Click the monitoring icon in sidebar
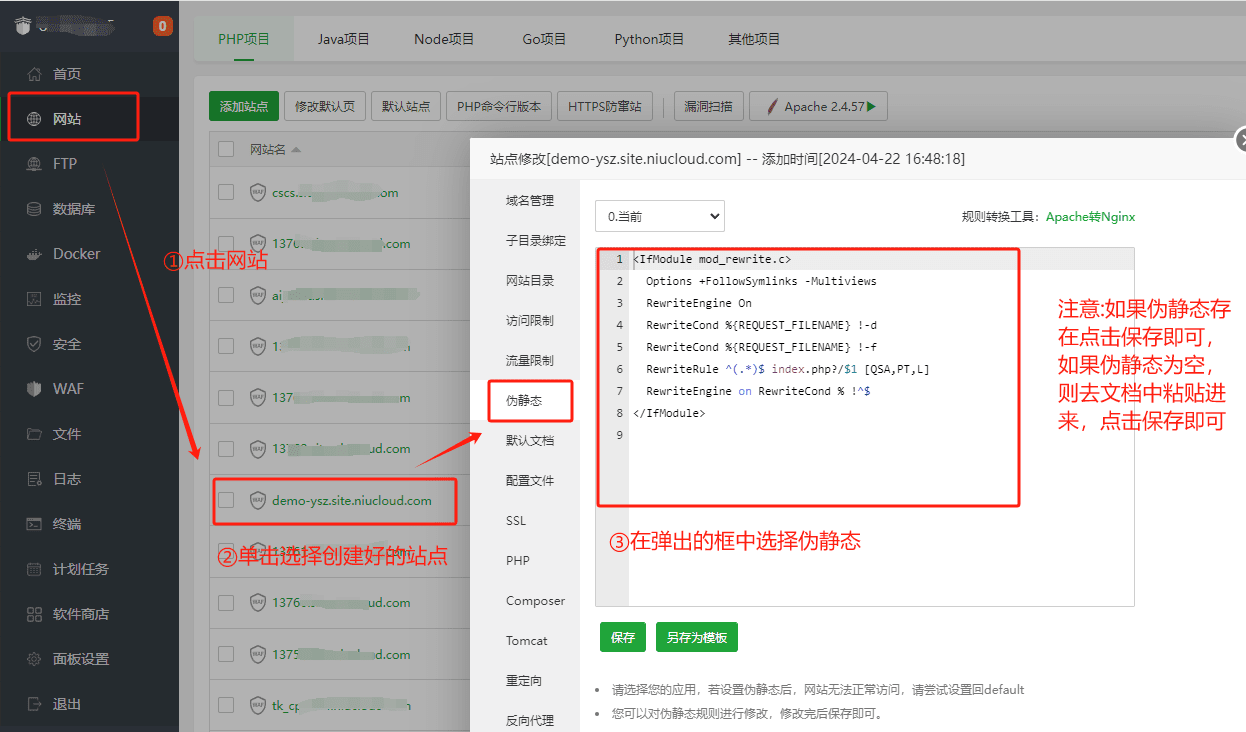This screenshot has height=732, width=1246. [x=35, y=299]
